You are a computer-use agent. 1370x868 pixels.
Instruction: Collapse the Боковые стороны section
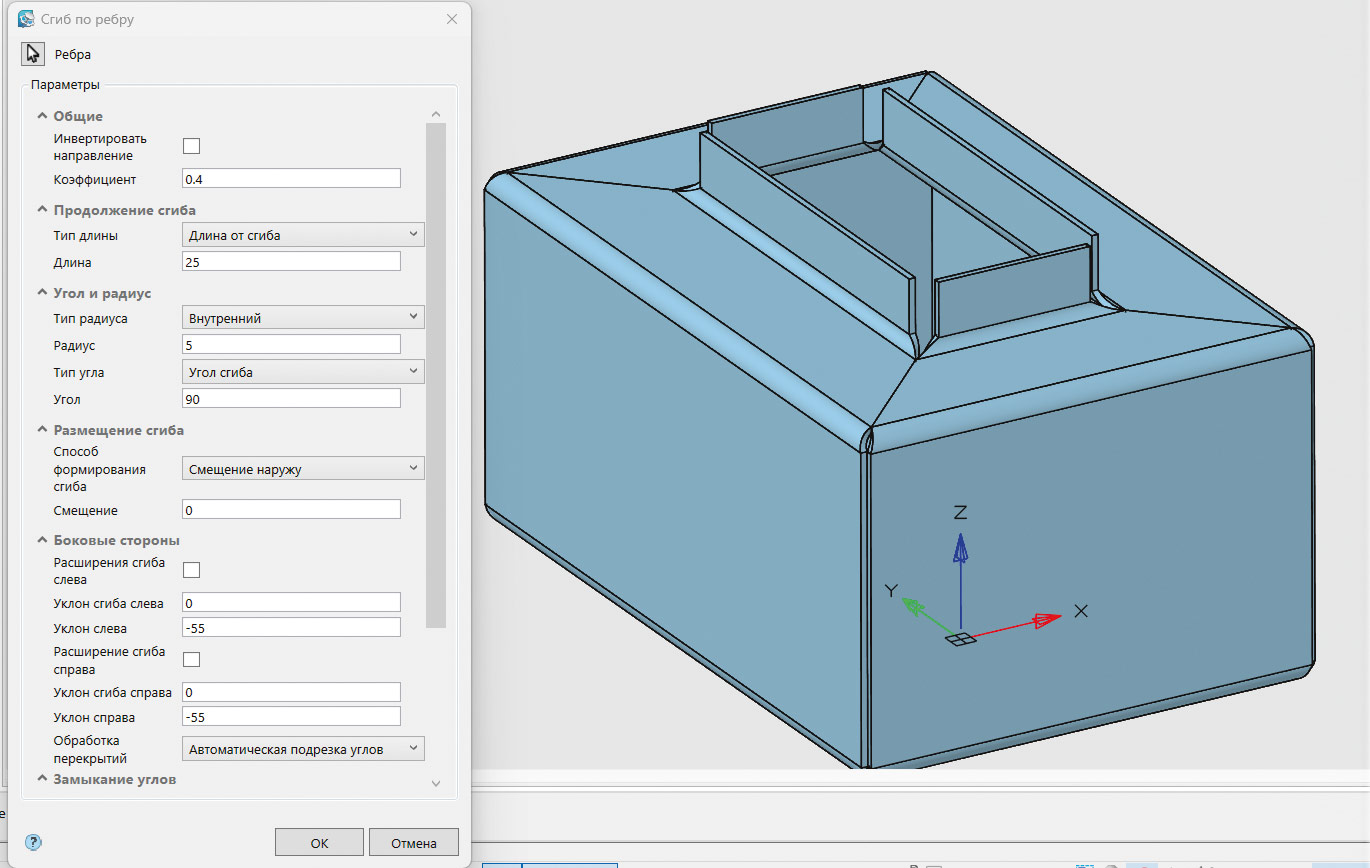click(43, 541)
